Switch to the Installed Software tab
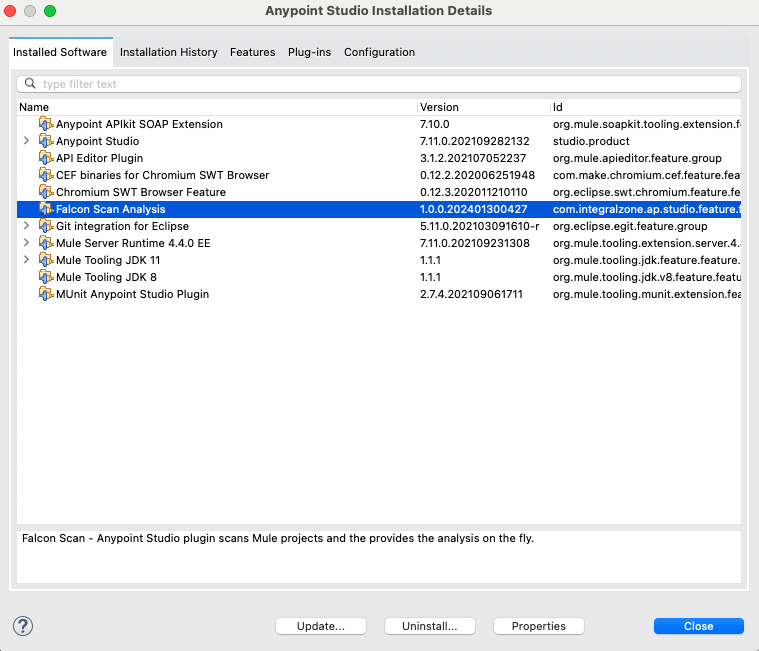This screenshot has width=759, height=651. coord(60,52)
